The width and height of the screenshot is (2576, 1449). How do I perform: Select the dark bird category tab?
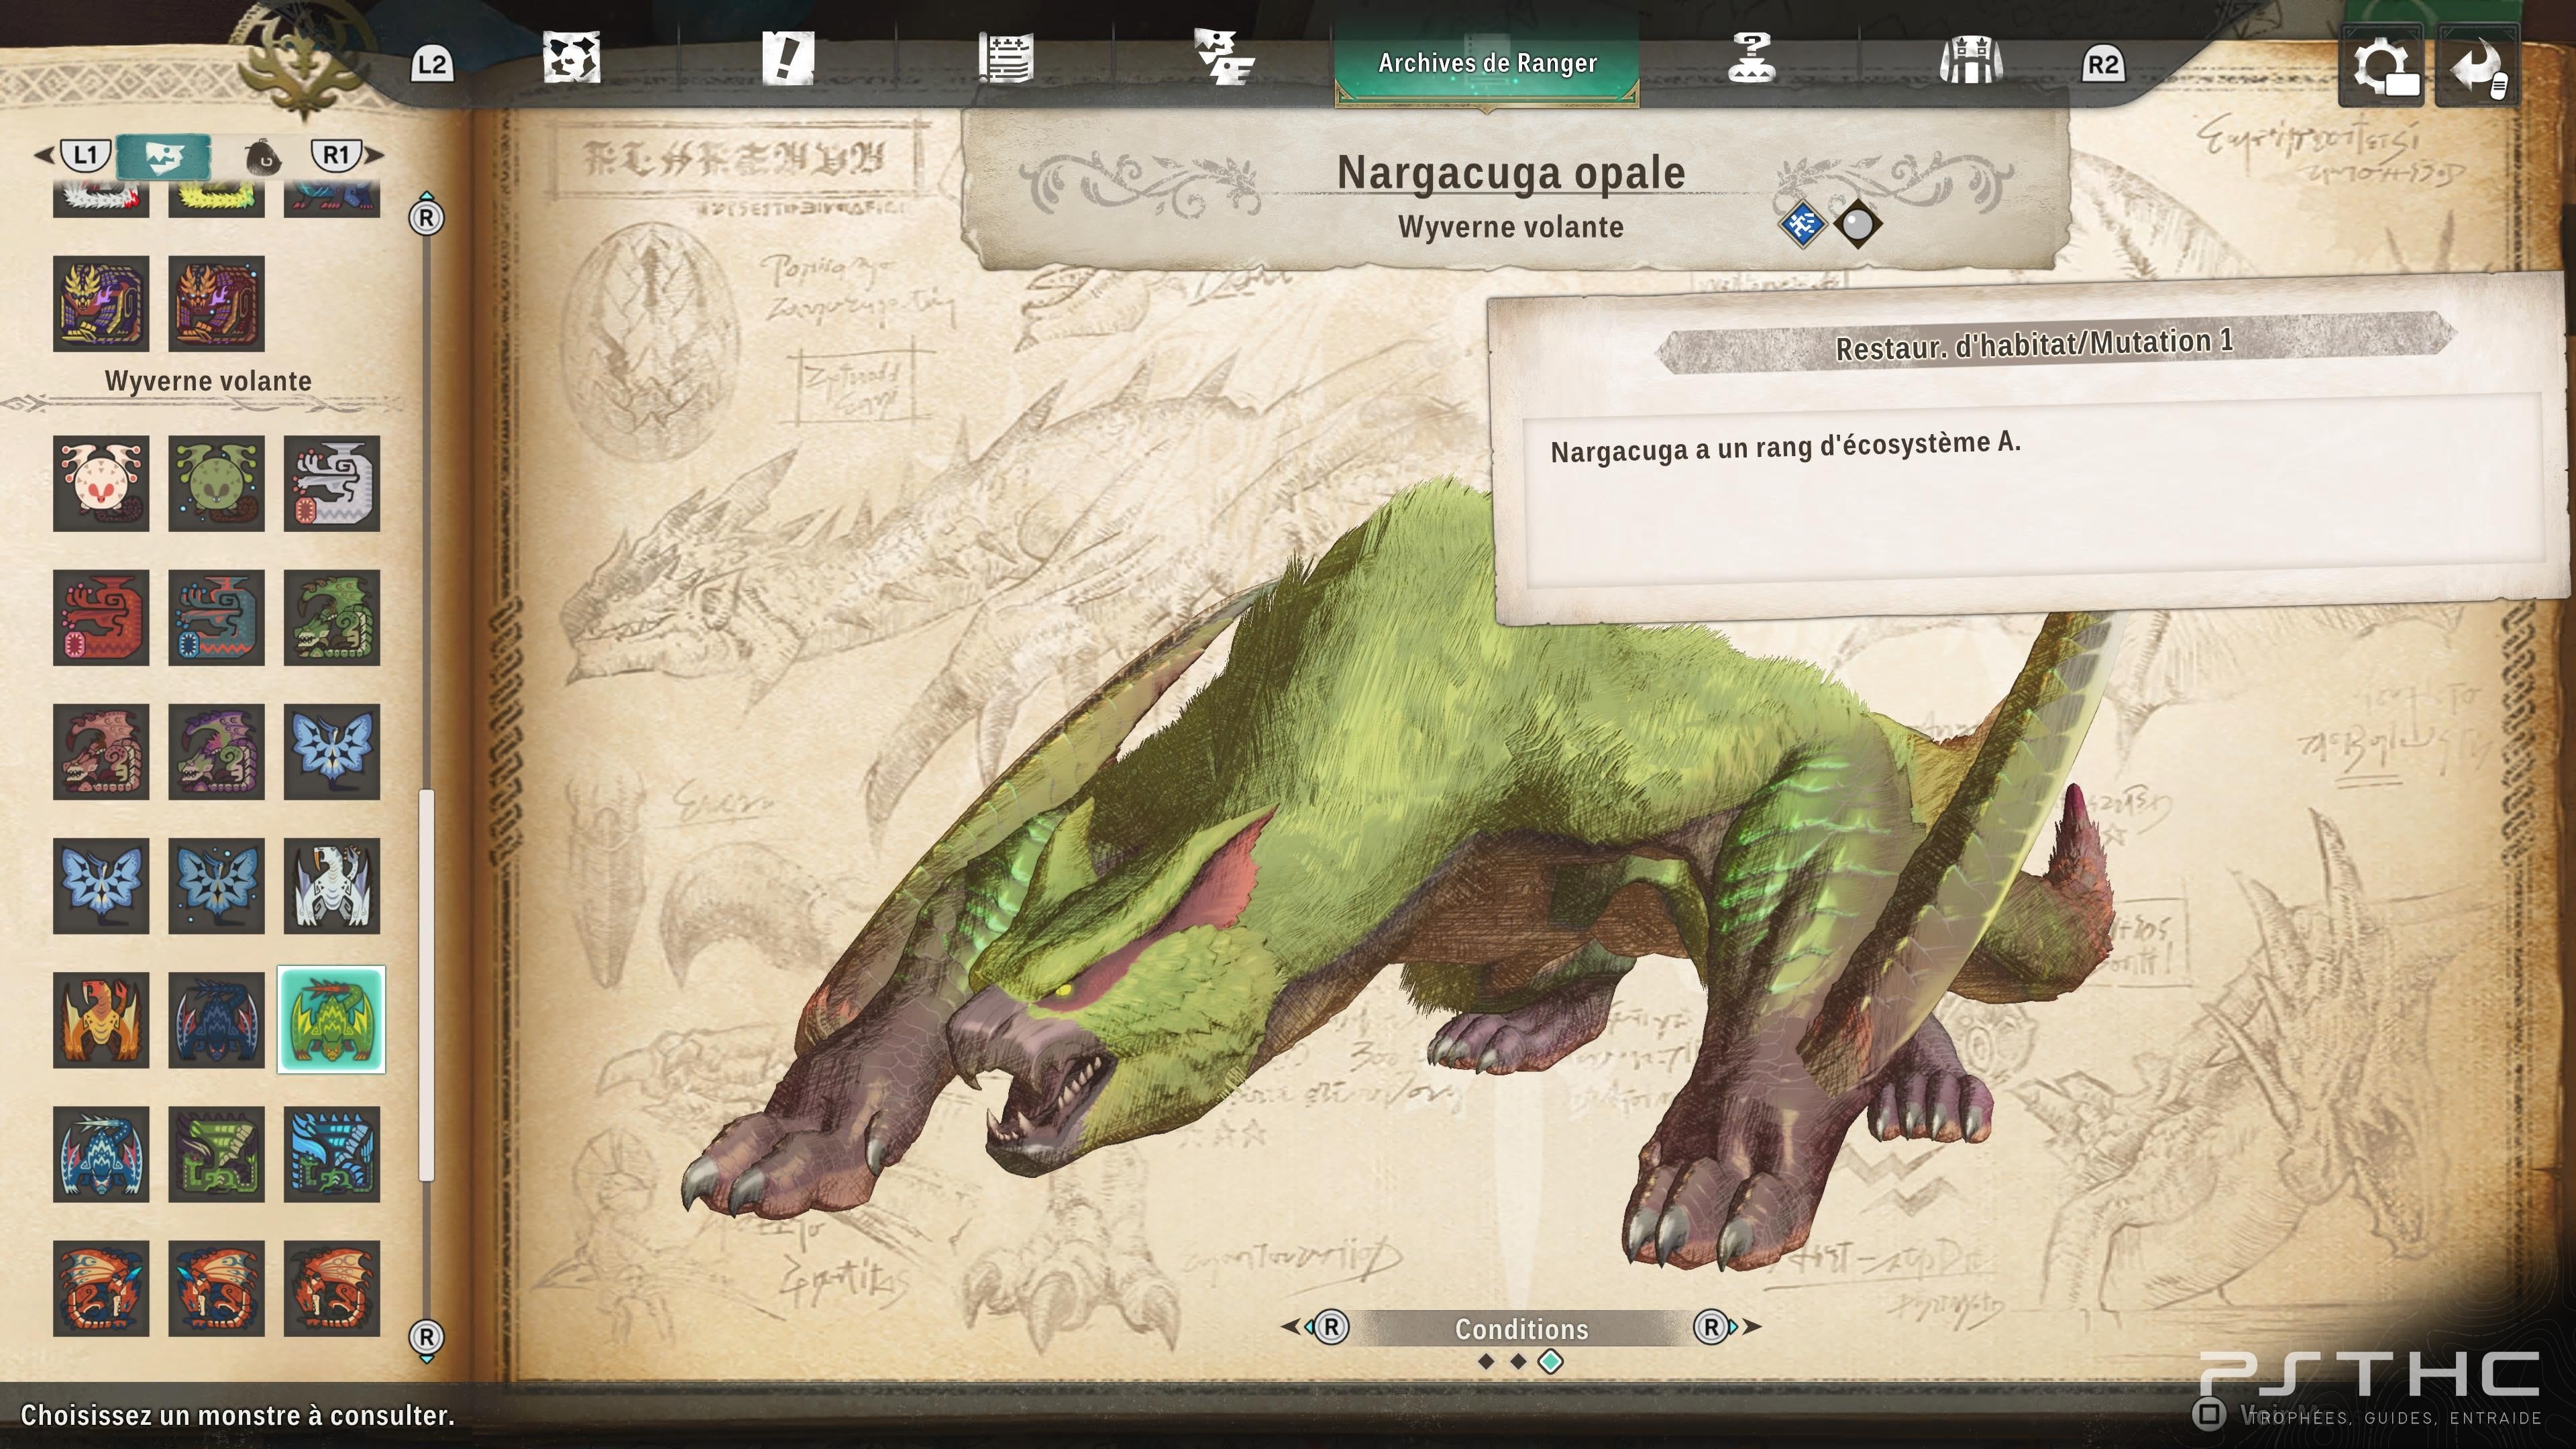pos(263,157)
